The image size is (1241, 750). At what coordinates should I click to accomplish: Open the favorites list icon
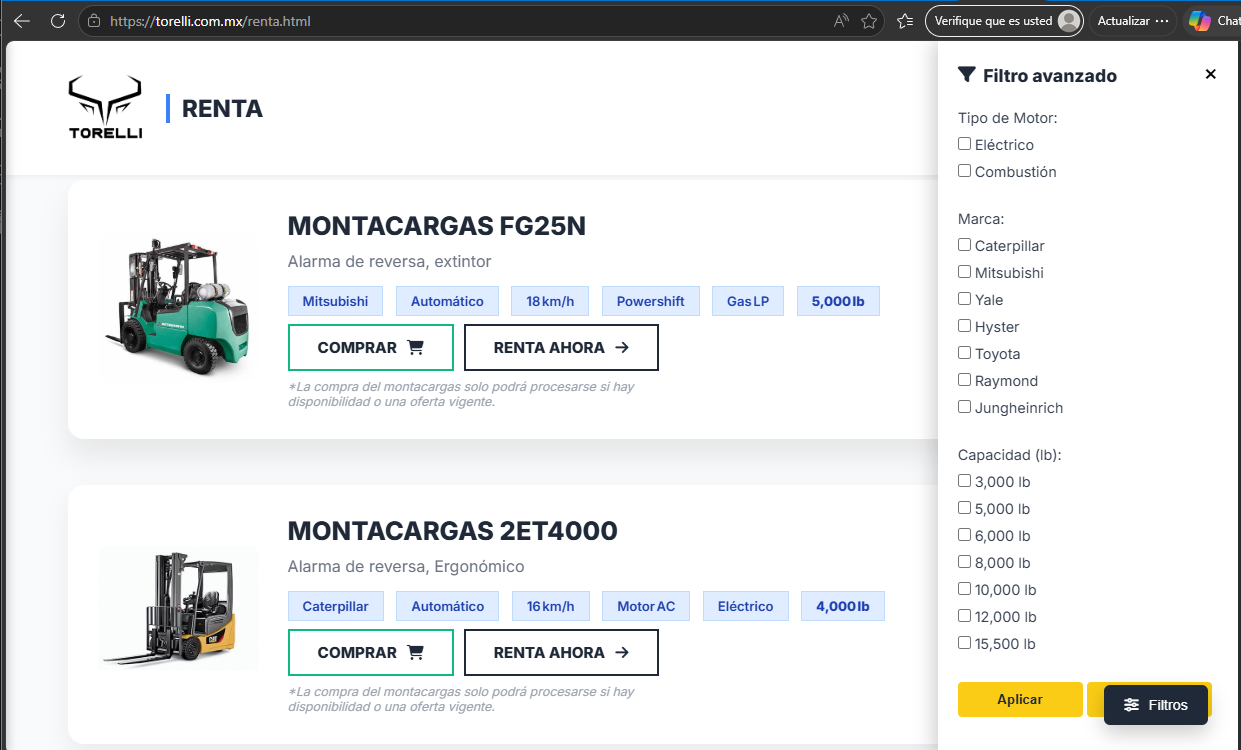[905, 20]
